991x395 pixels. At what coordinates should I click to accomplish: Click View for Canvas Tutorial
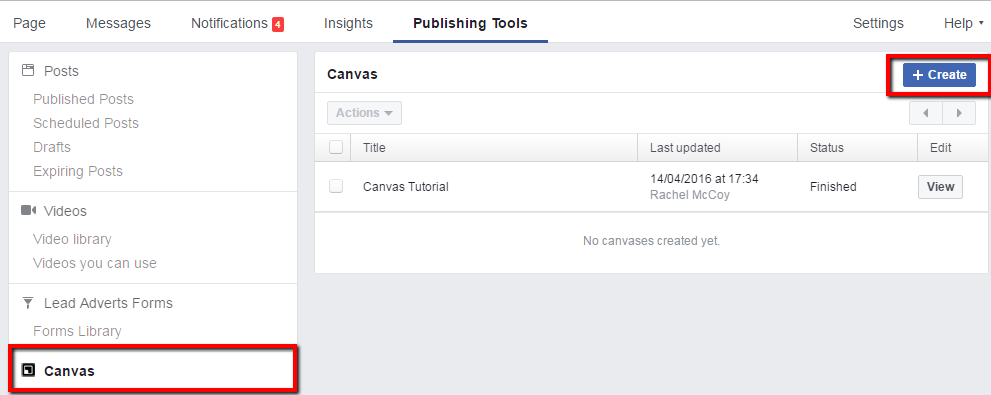pos(940,187)
